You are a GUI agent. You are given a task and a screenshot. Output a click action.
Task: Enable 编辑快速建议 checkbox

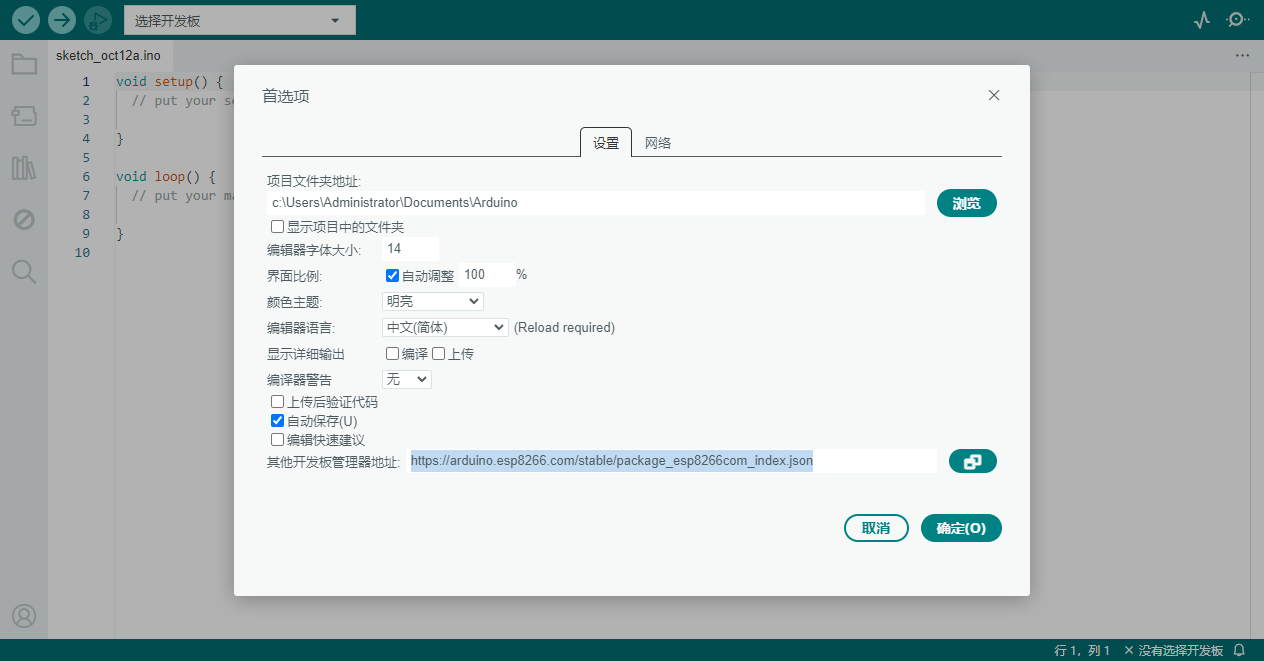tap(277, 440)
